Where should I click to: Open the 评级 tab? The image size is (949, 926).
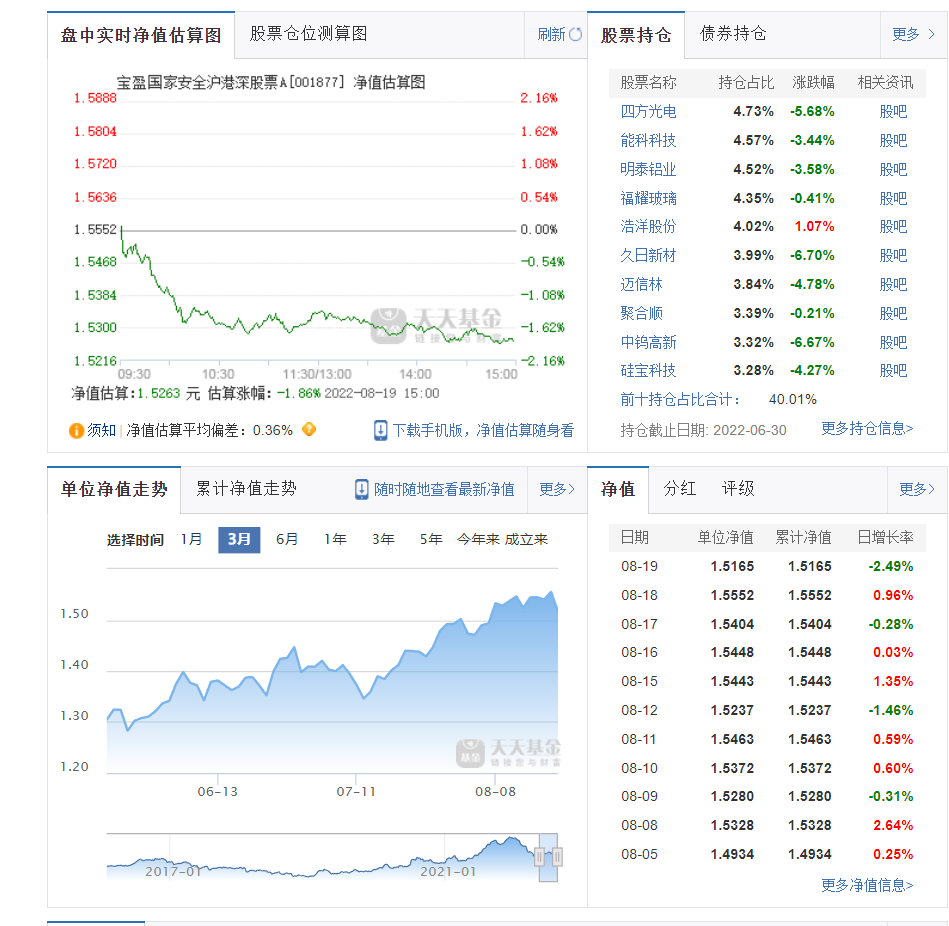pyautogui.click(x=740, y=489)
